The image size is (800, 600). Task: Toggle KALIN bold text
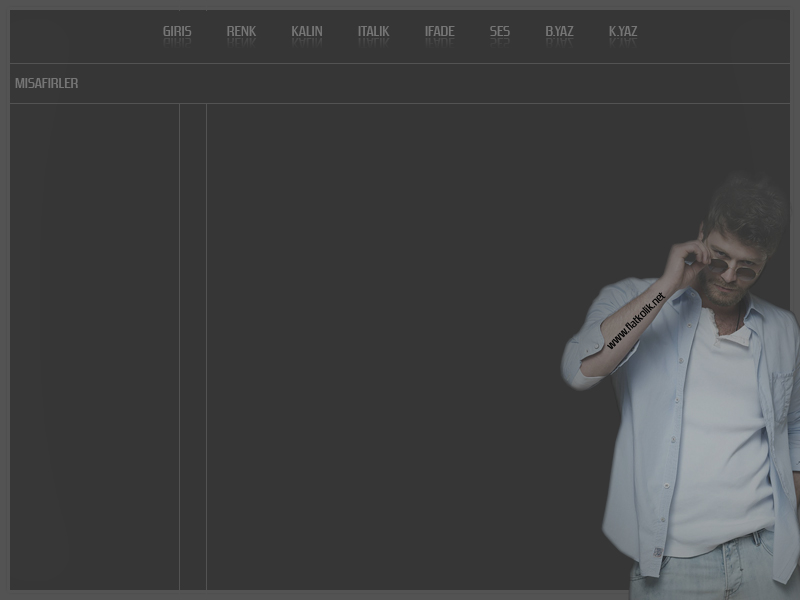click(x=306, y=31)
